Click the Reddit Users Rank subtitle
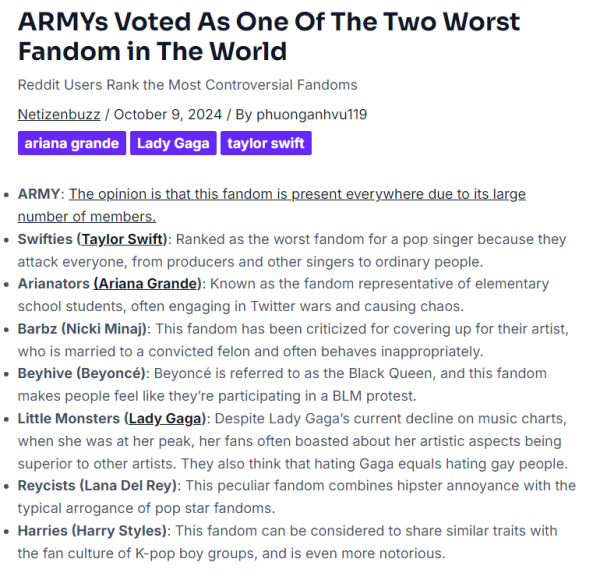600x580 pixels. (188, 85)
